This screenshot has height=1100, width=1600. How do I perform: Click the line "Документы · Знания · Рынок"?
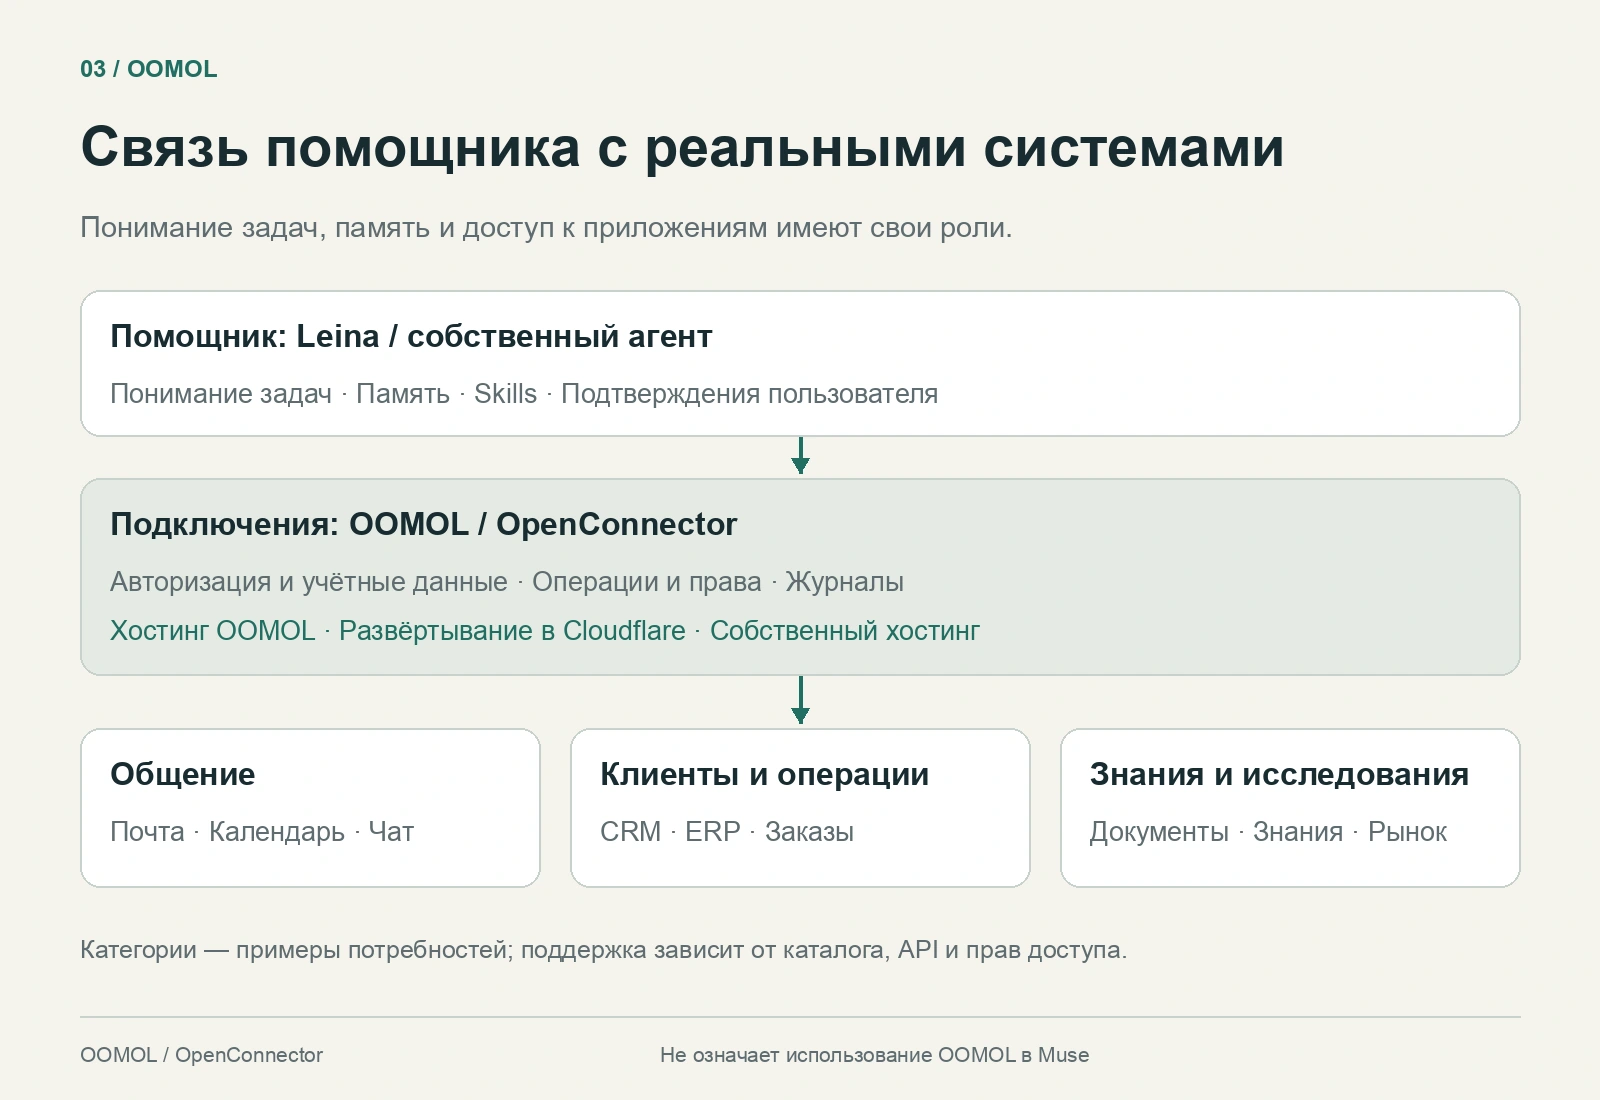tap(1268, 832)
